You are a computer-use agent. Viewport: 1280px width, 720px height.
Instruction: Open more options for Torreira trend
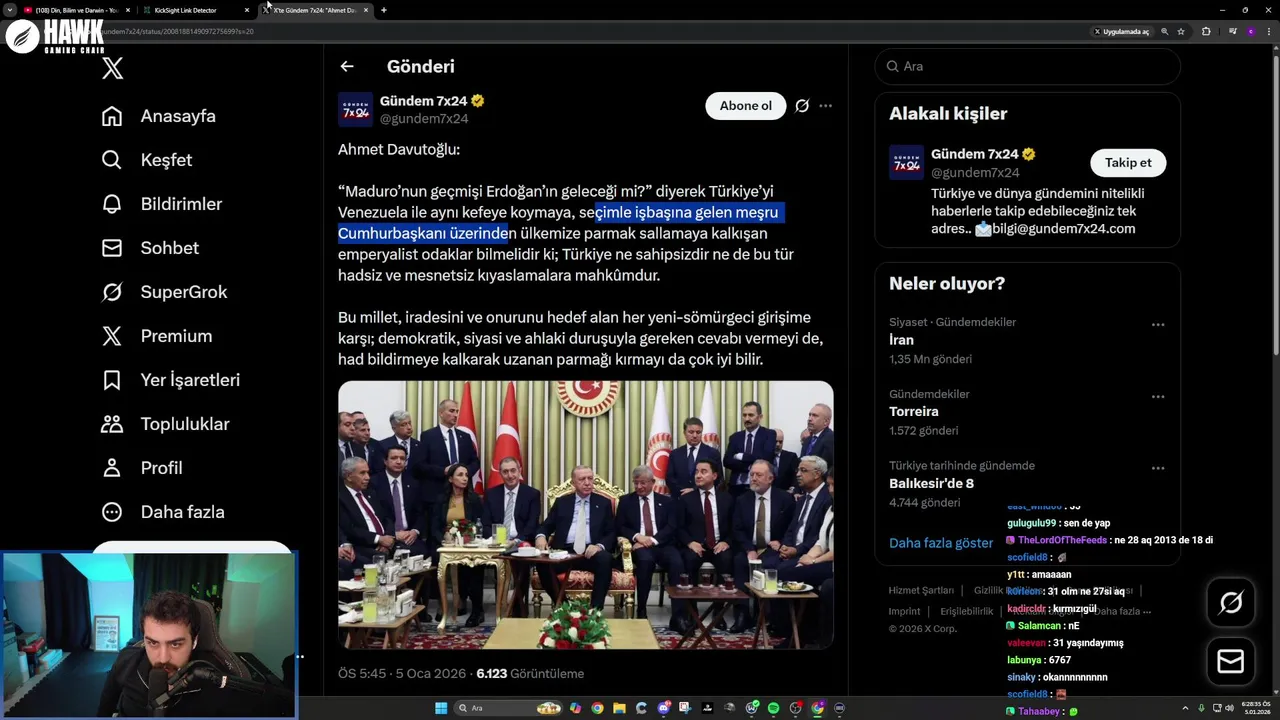tap(1158, 397)
